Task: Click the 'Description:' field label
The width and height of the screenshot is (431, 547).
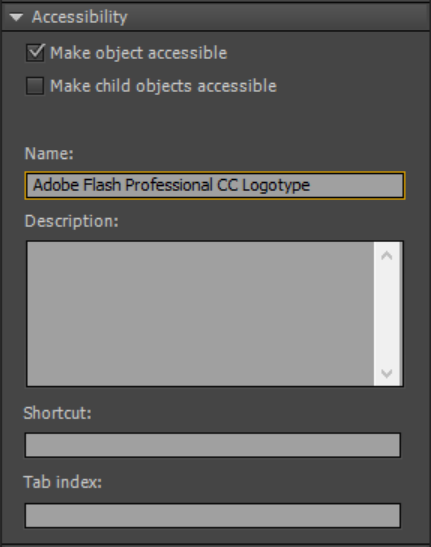Action: coord(72,221)
